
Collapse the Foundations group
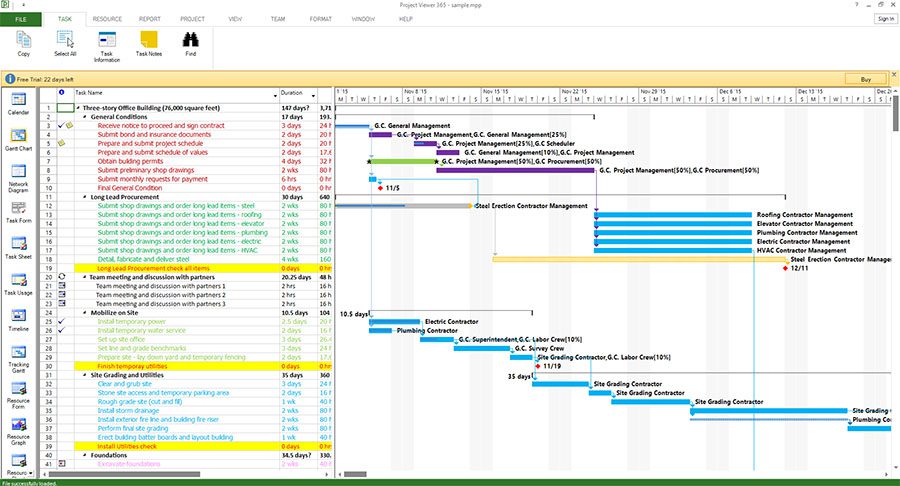tap(86, 455)
